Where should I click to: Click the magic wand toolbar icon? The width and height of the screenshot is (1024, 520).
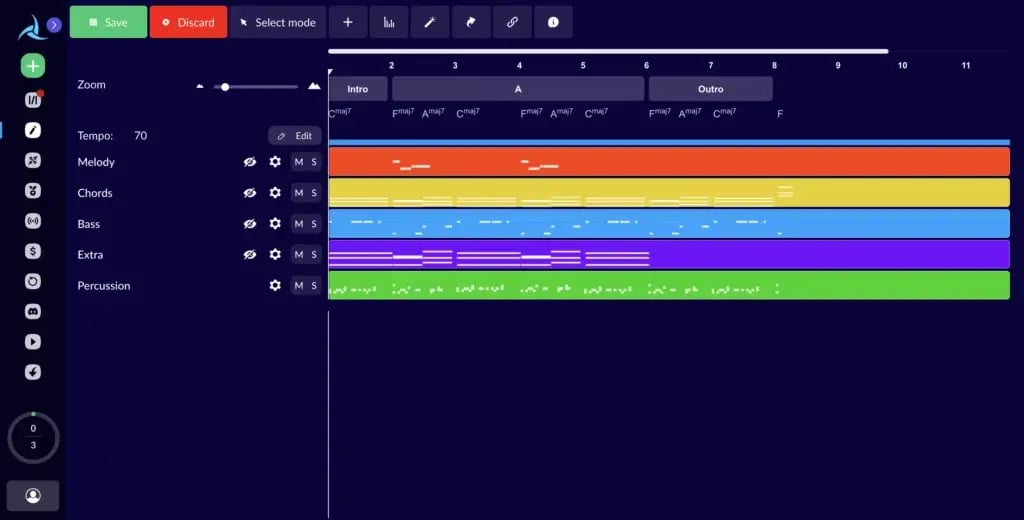click(430, 22)
